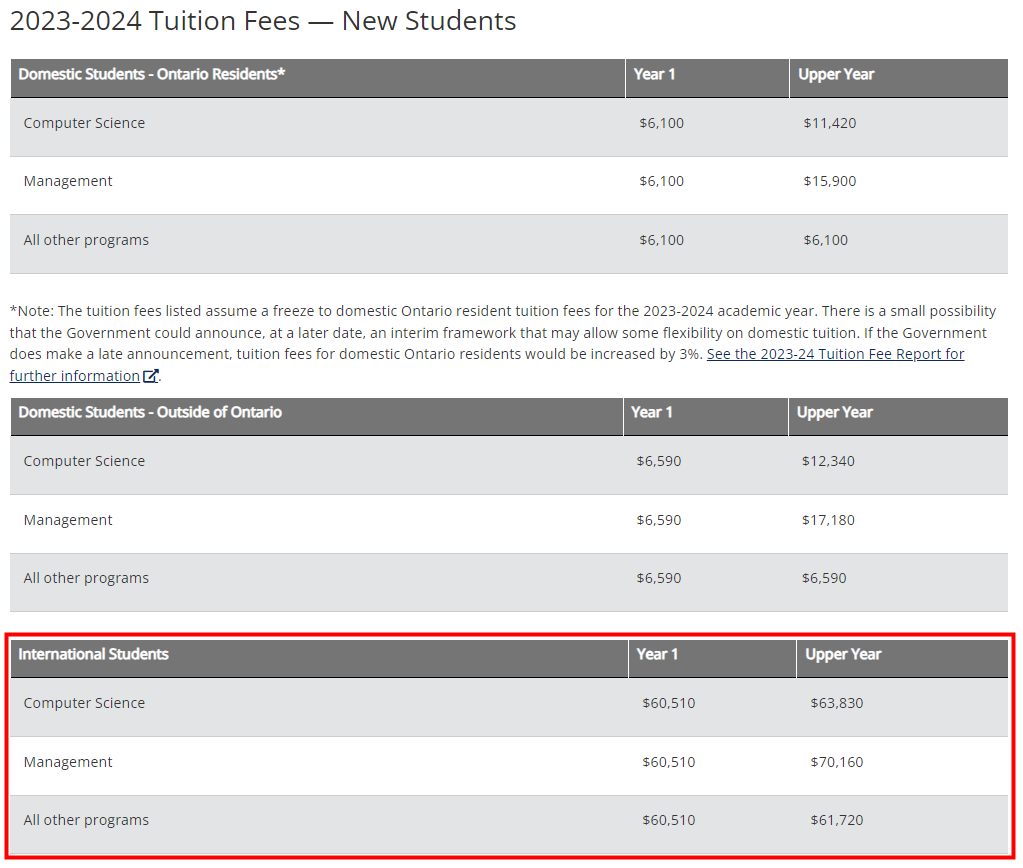The height and width of the screenshot is (868, 1023).
Task: Click the external link icon after 'further information'
Action: [151, 376]
